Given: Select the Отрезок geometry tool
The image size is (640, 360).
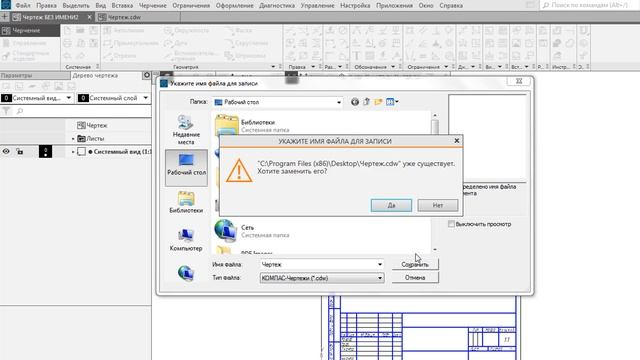Looking at the screenshot, I should click(x=119, y=56).
